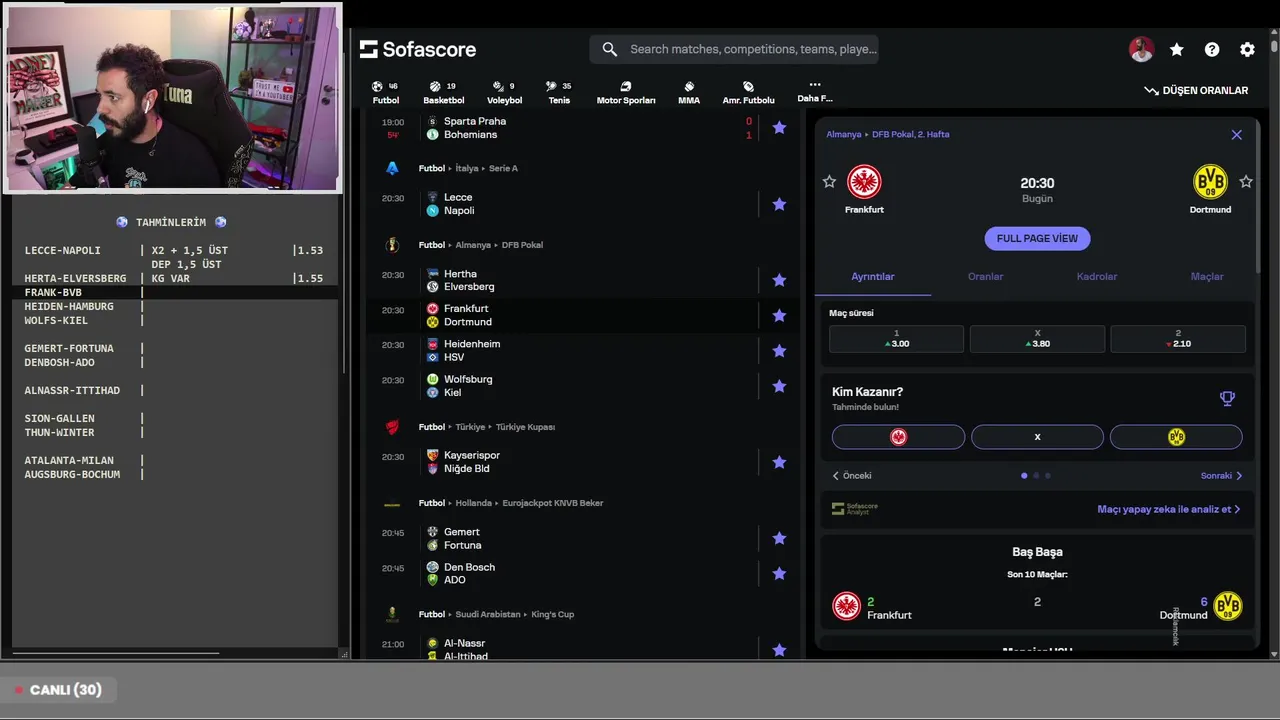
Task: Vote Frankfurt in Kim Kazanır poll
Action: tap(898, 437)
